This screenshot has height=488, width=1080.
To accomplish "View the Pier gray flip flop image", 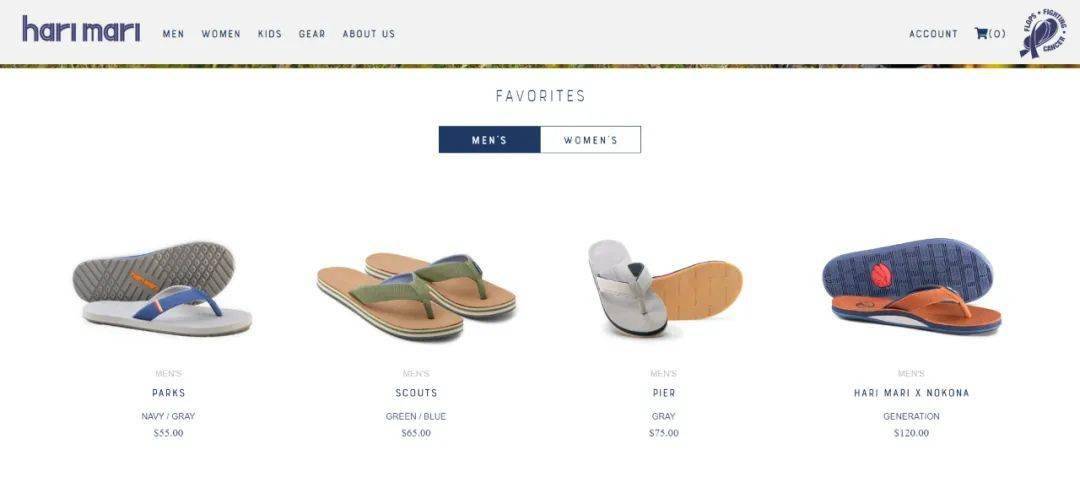I will [665, 288].
